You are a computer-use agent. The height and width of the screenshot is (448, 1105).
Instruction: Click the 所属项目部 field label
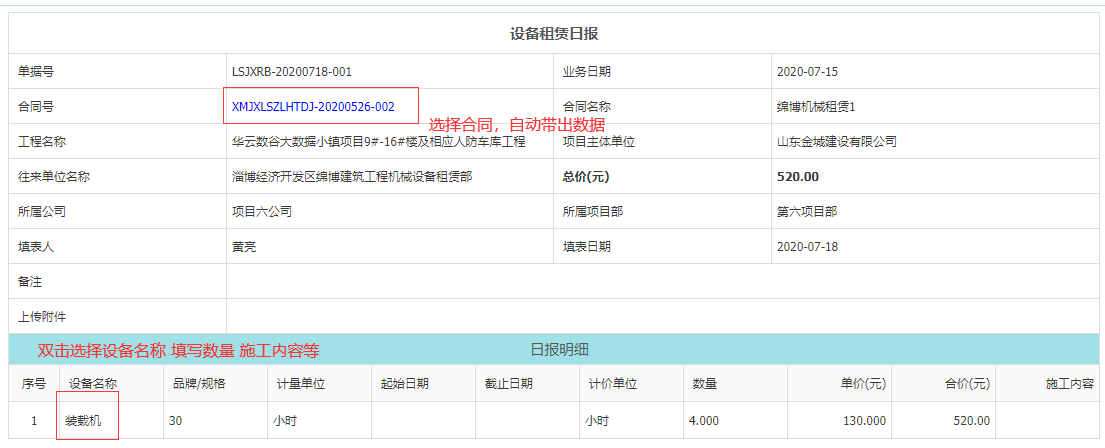click(593, 211)
